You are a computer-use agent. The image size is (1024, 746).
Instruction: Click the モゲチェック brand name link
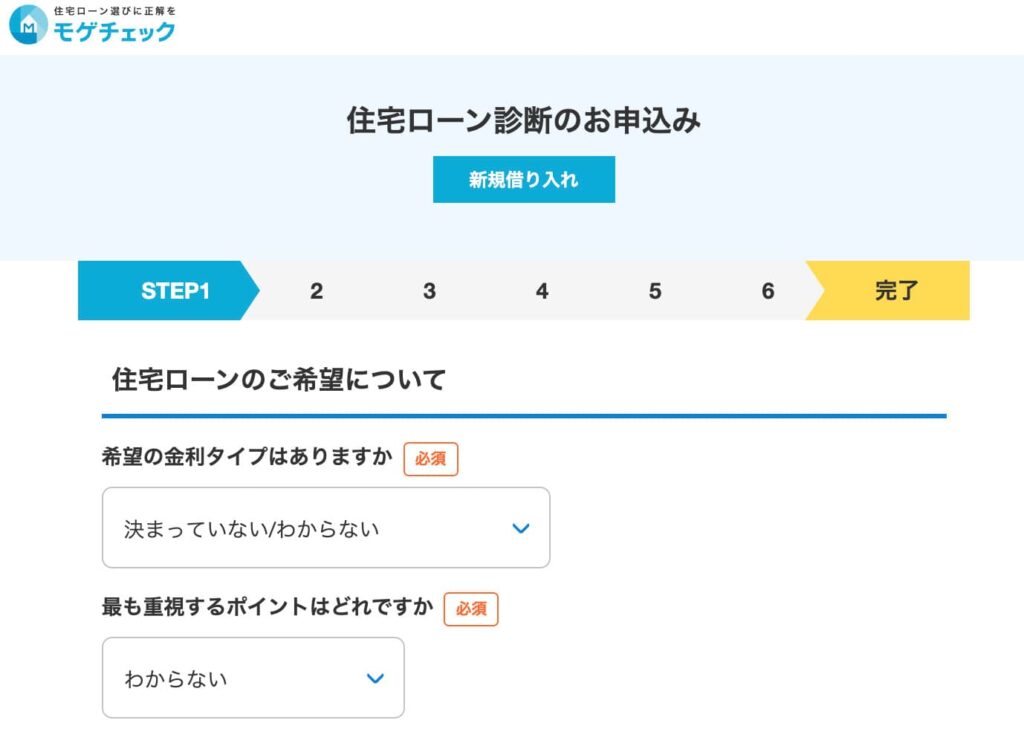click(116, 32)
